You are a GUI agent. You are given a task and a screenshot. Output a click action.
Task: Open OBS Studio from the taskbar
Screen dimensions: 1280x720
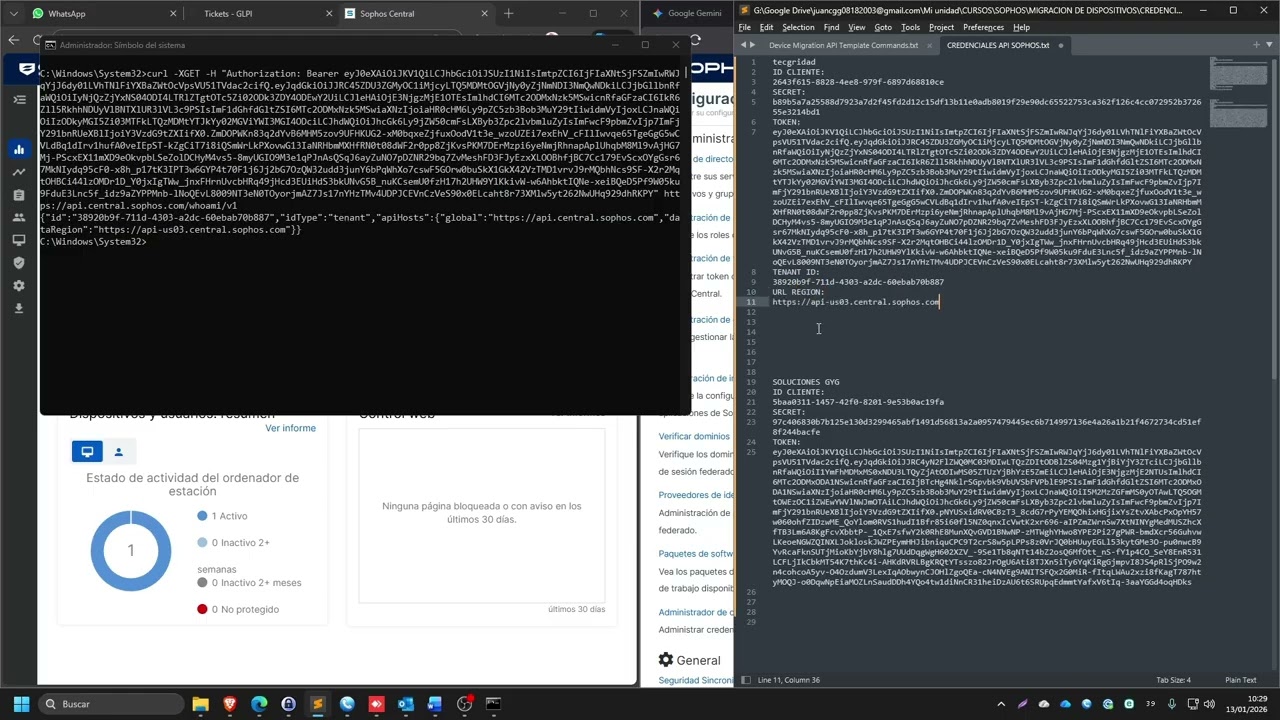point(464,704)
